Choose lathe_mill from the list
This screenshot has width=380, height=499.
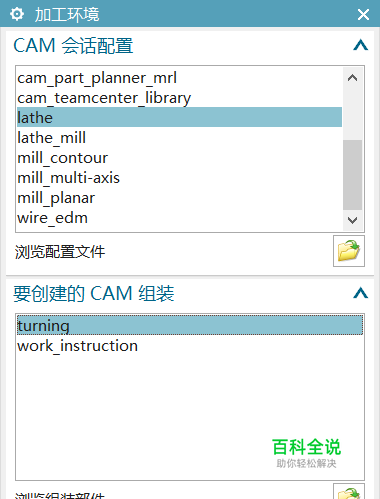tap(179, 138)
